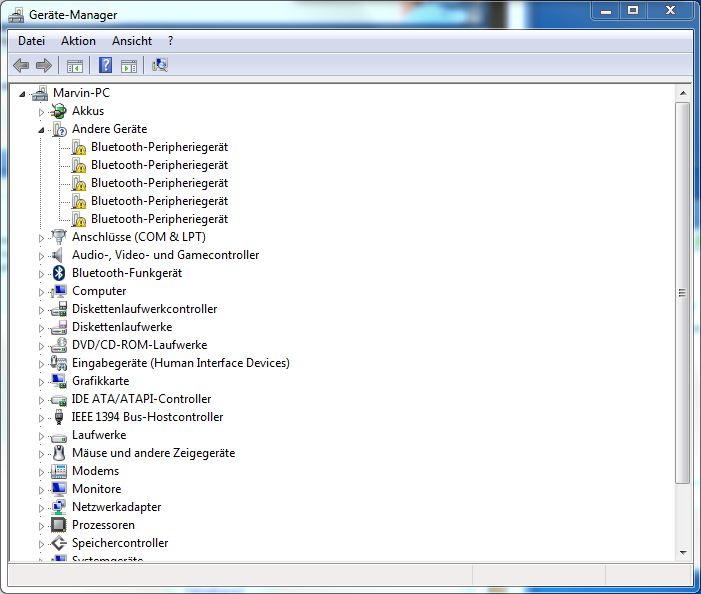Screen dimensions: 701x594
Task: Click the IEEE 1394 Bus-Hostcontroller icon
Action: [59, 417]
